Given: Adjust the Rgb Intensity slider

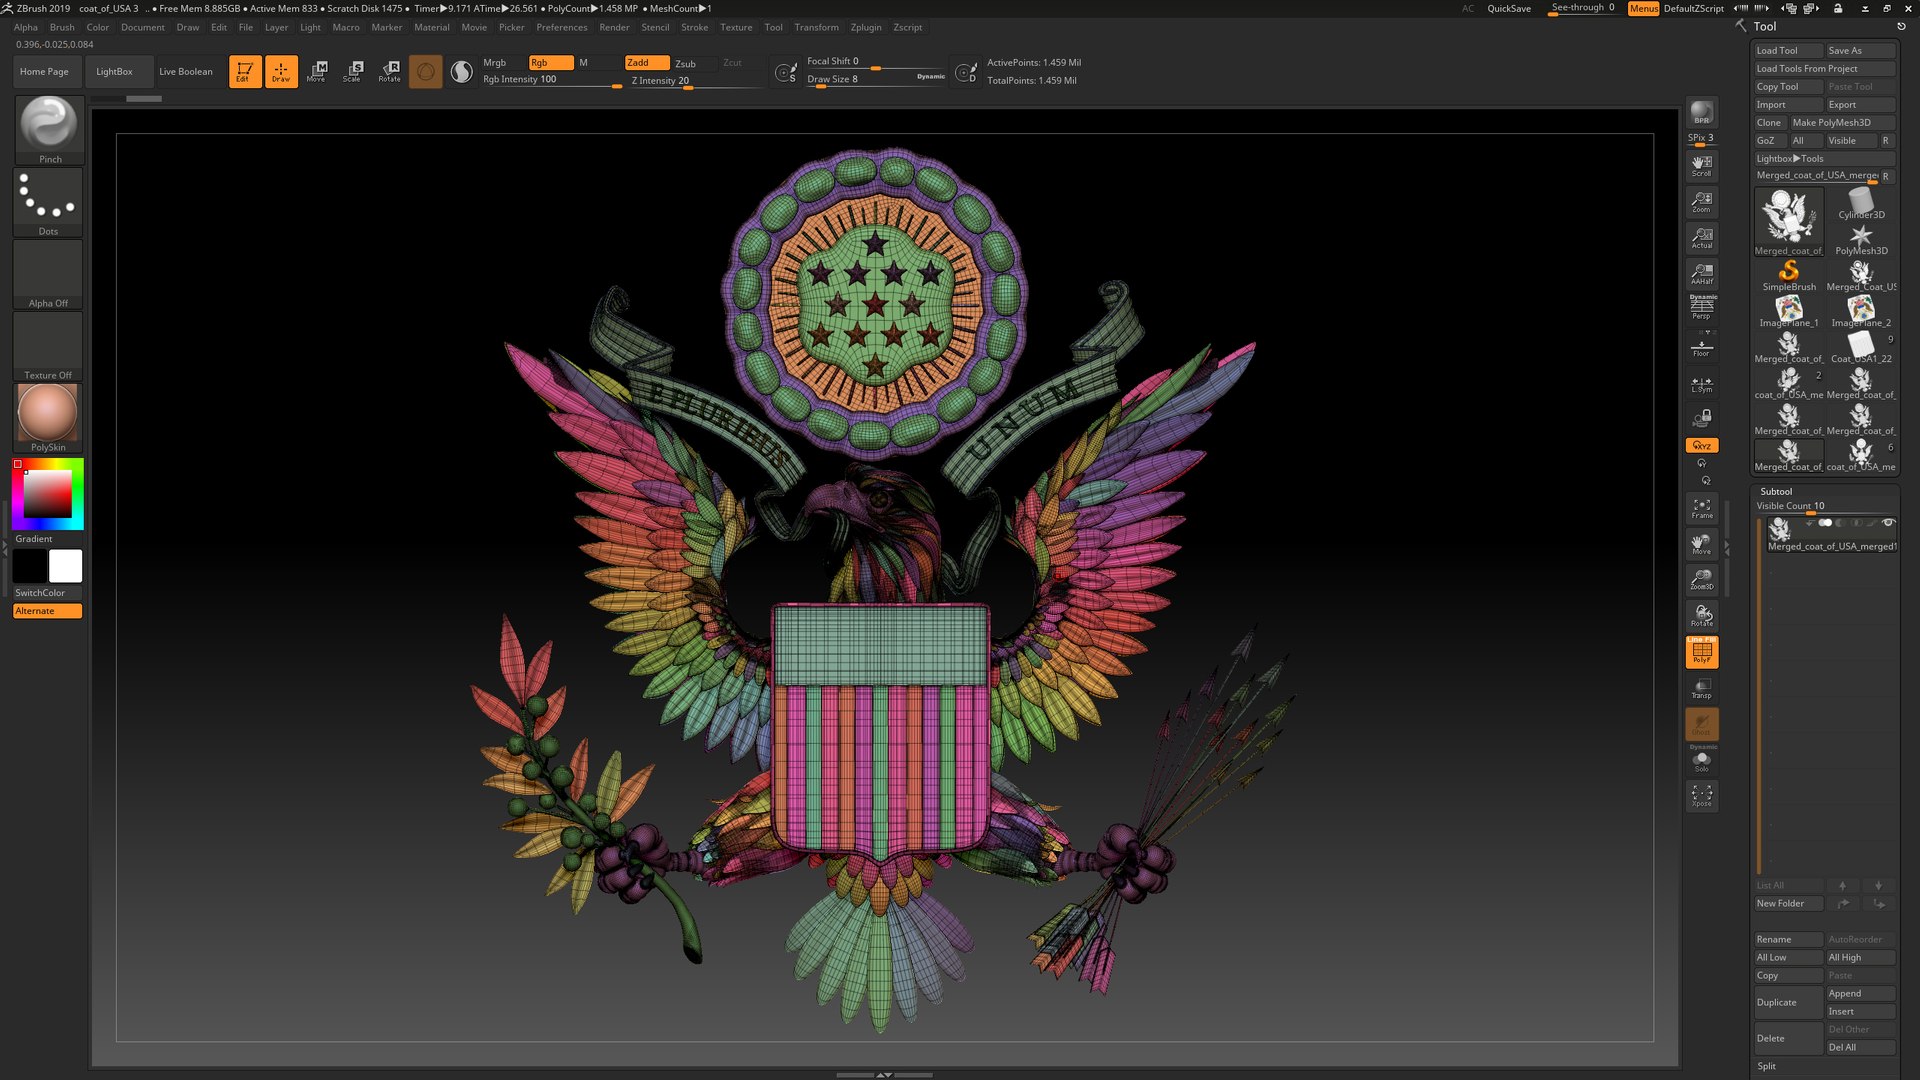Looking at the screenshot, I should click(x=552, y=80).
